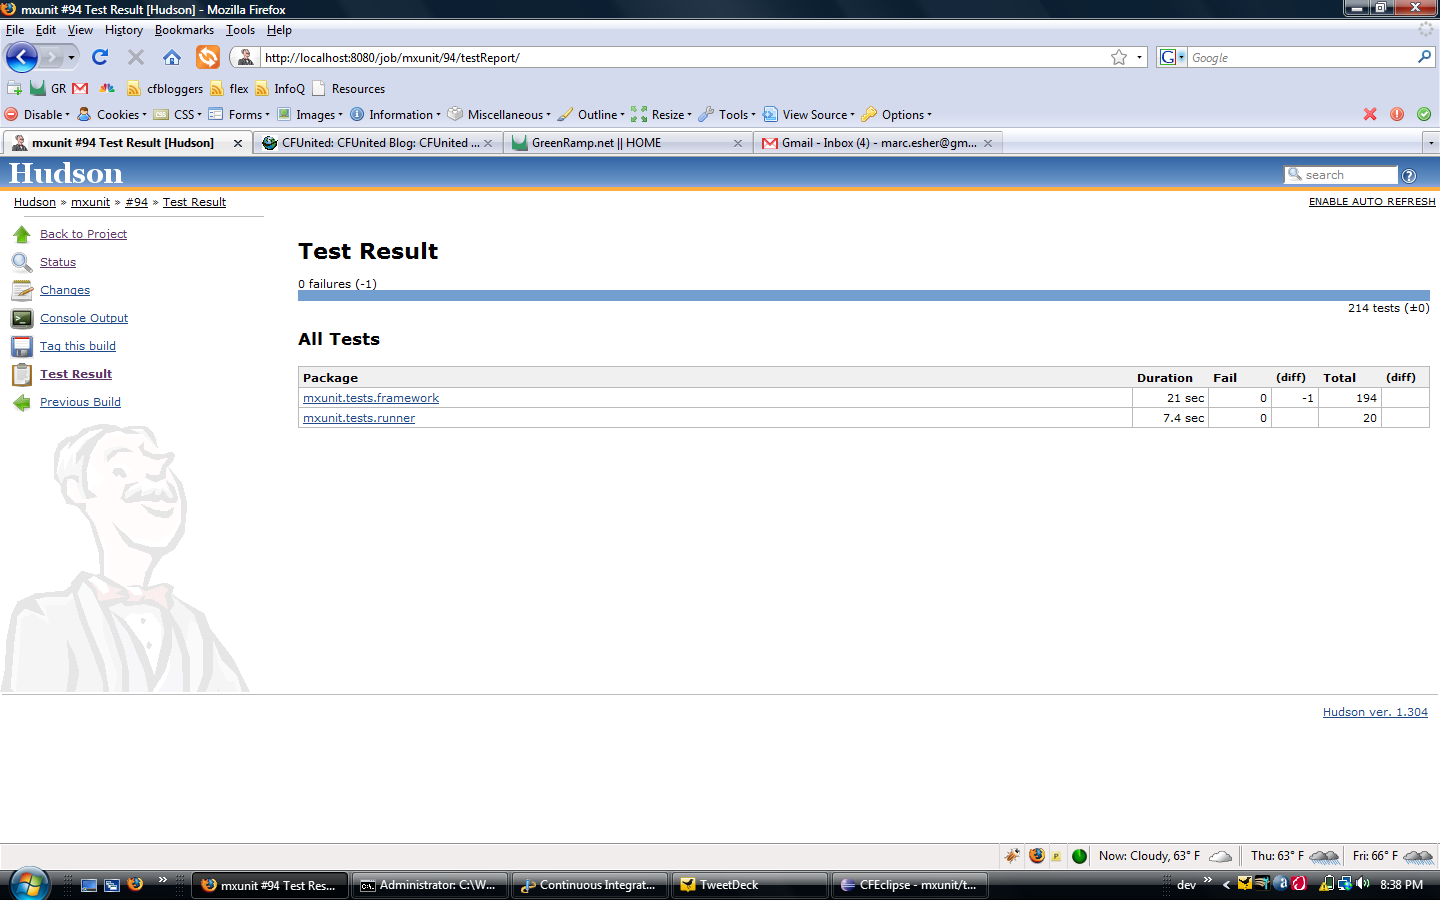Click the blue test results progress bar

click(864, 296)
